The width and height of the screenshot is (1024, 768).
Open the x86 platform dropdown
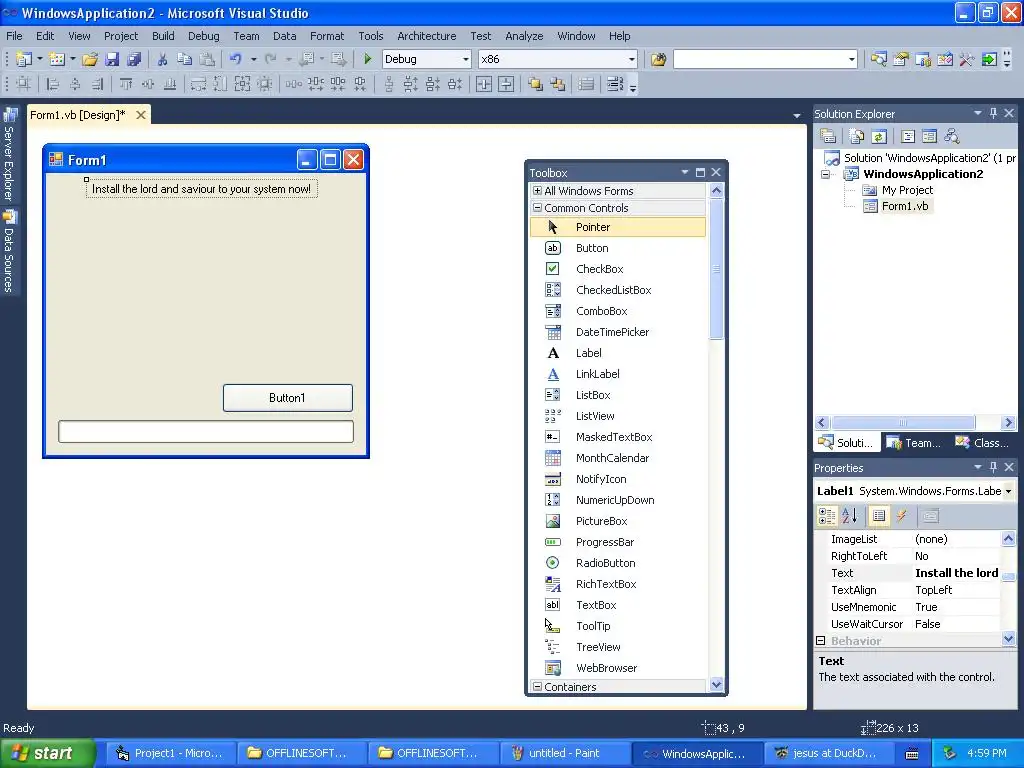631,59
